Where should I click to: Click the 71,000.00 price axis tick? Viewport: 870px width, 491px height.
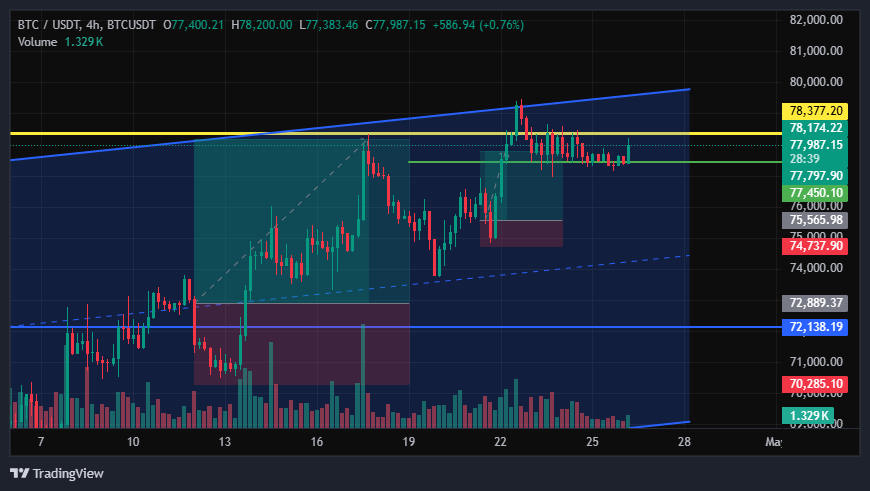tap(816, 362)
